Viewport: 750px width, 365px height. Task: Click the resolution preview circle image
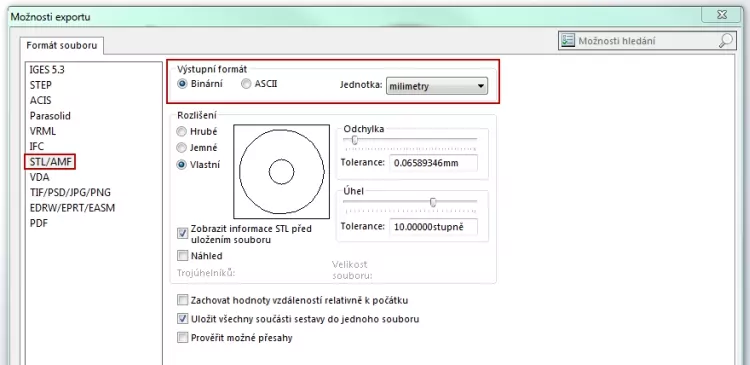click(x=281, y=172)
